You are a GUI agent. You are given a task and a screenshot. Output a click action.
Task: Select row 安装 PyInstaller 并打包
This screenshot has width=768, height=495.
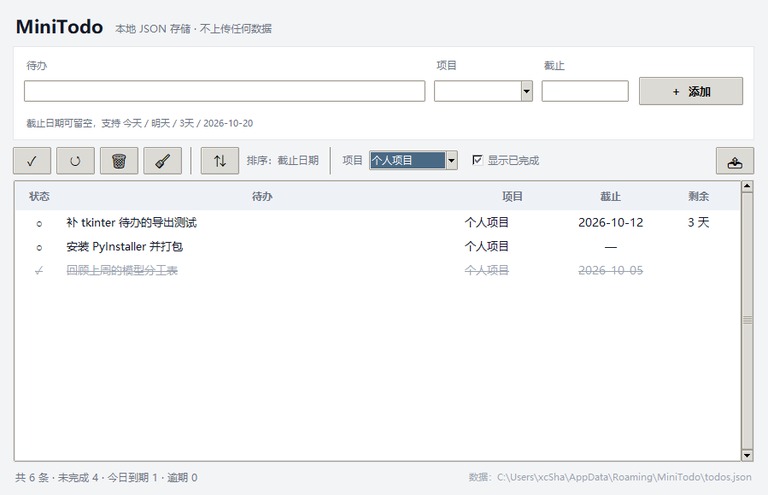tap(377, 247)
